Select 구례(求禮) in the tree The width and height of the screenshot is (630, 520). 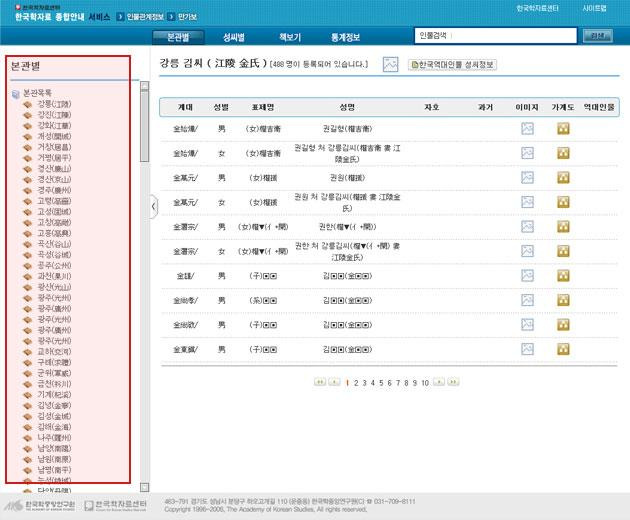[54, 362]
